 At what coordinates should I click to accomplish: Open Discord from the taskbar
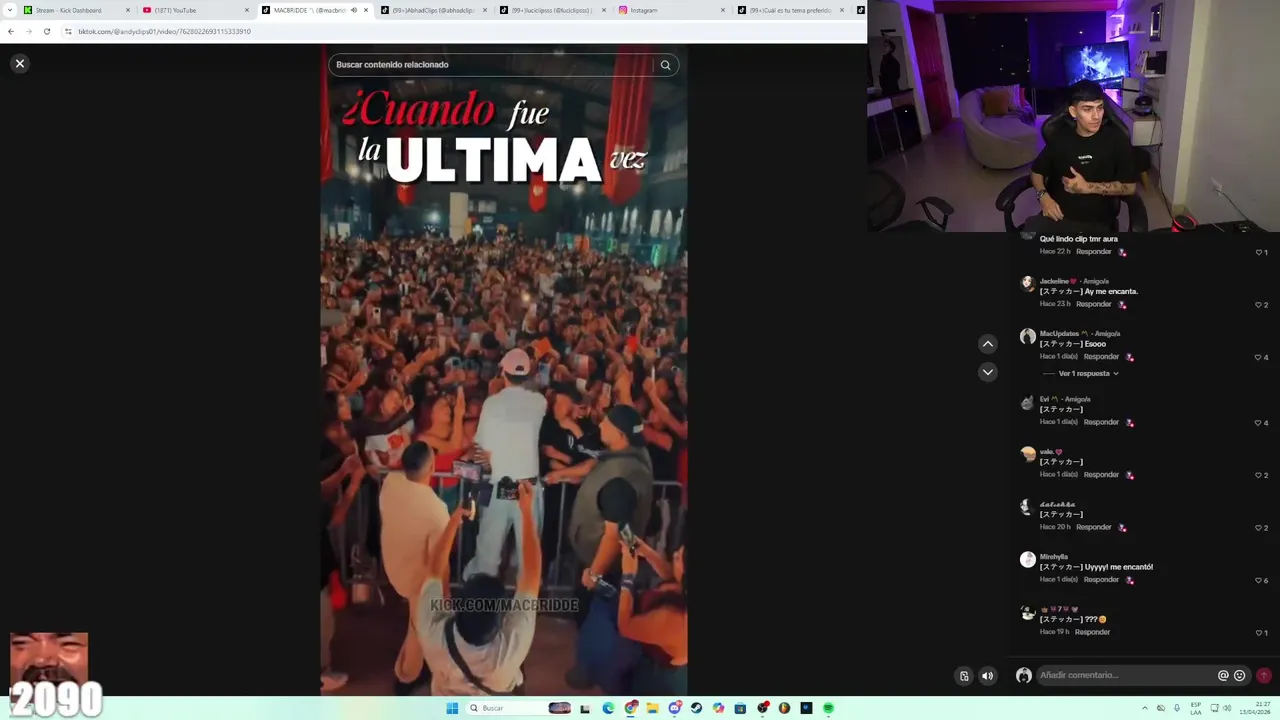pos(674,708)
